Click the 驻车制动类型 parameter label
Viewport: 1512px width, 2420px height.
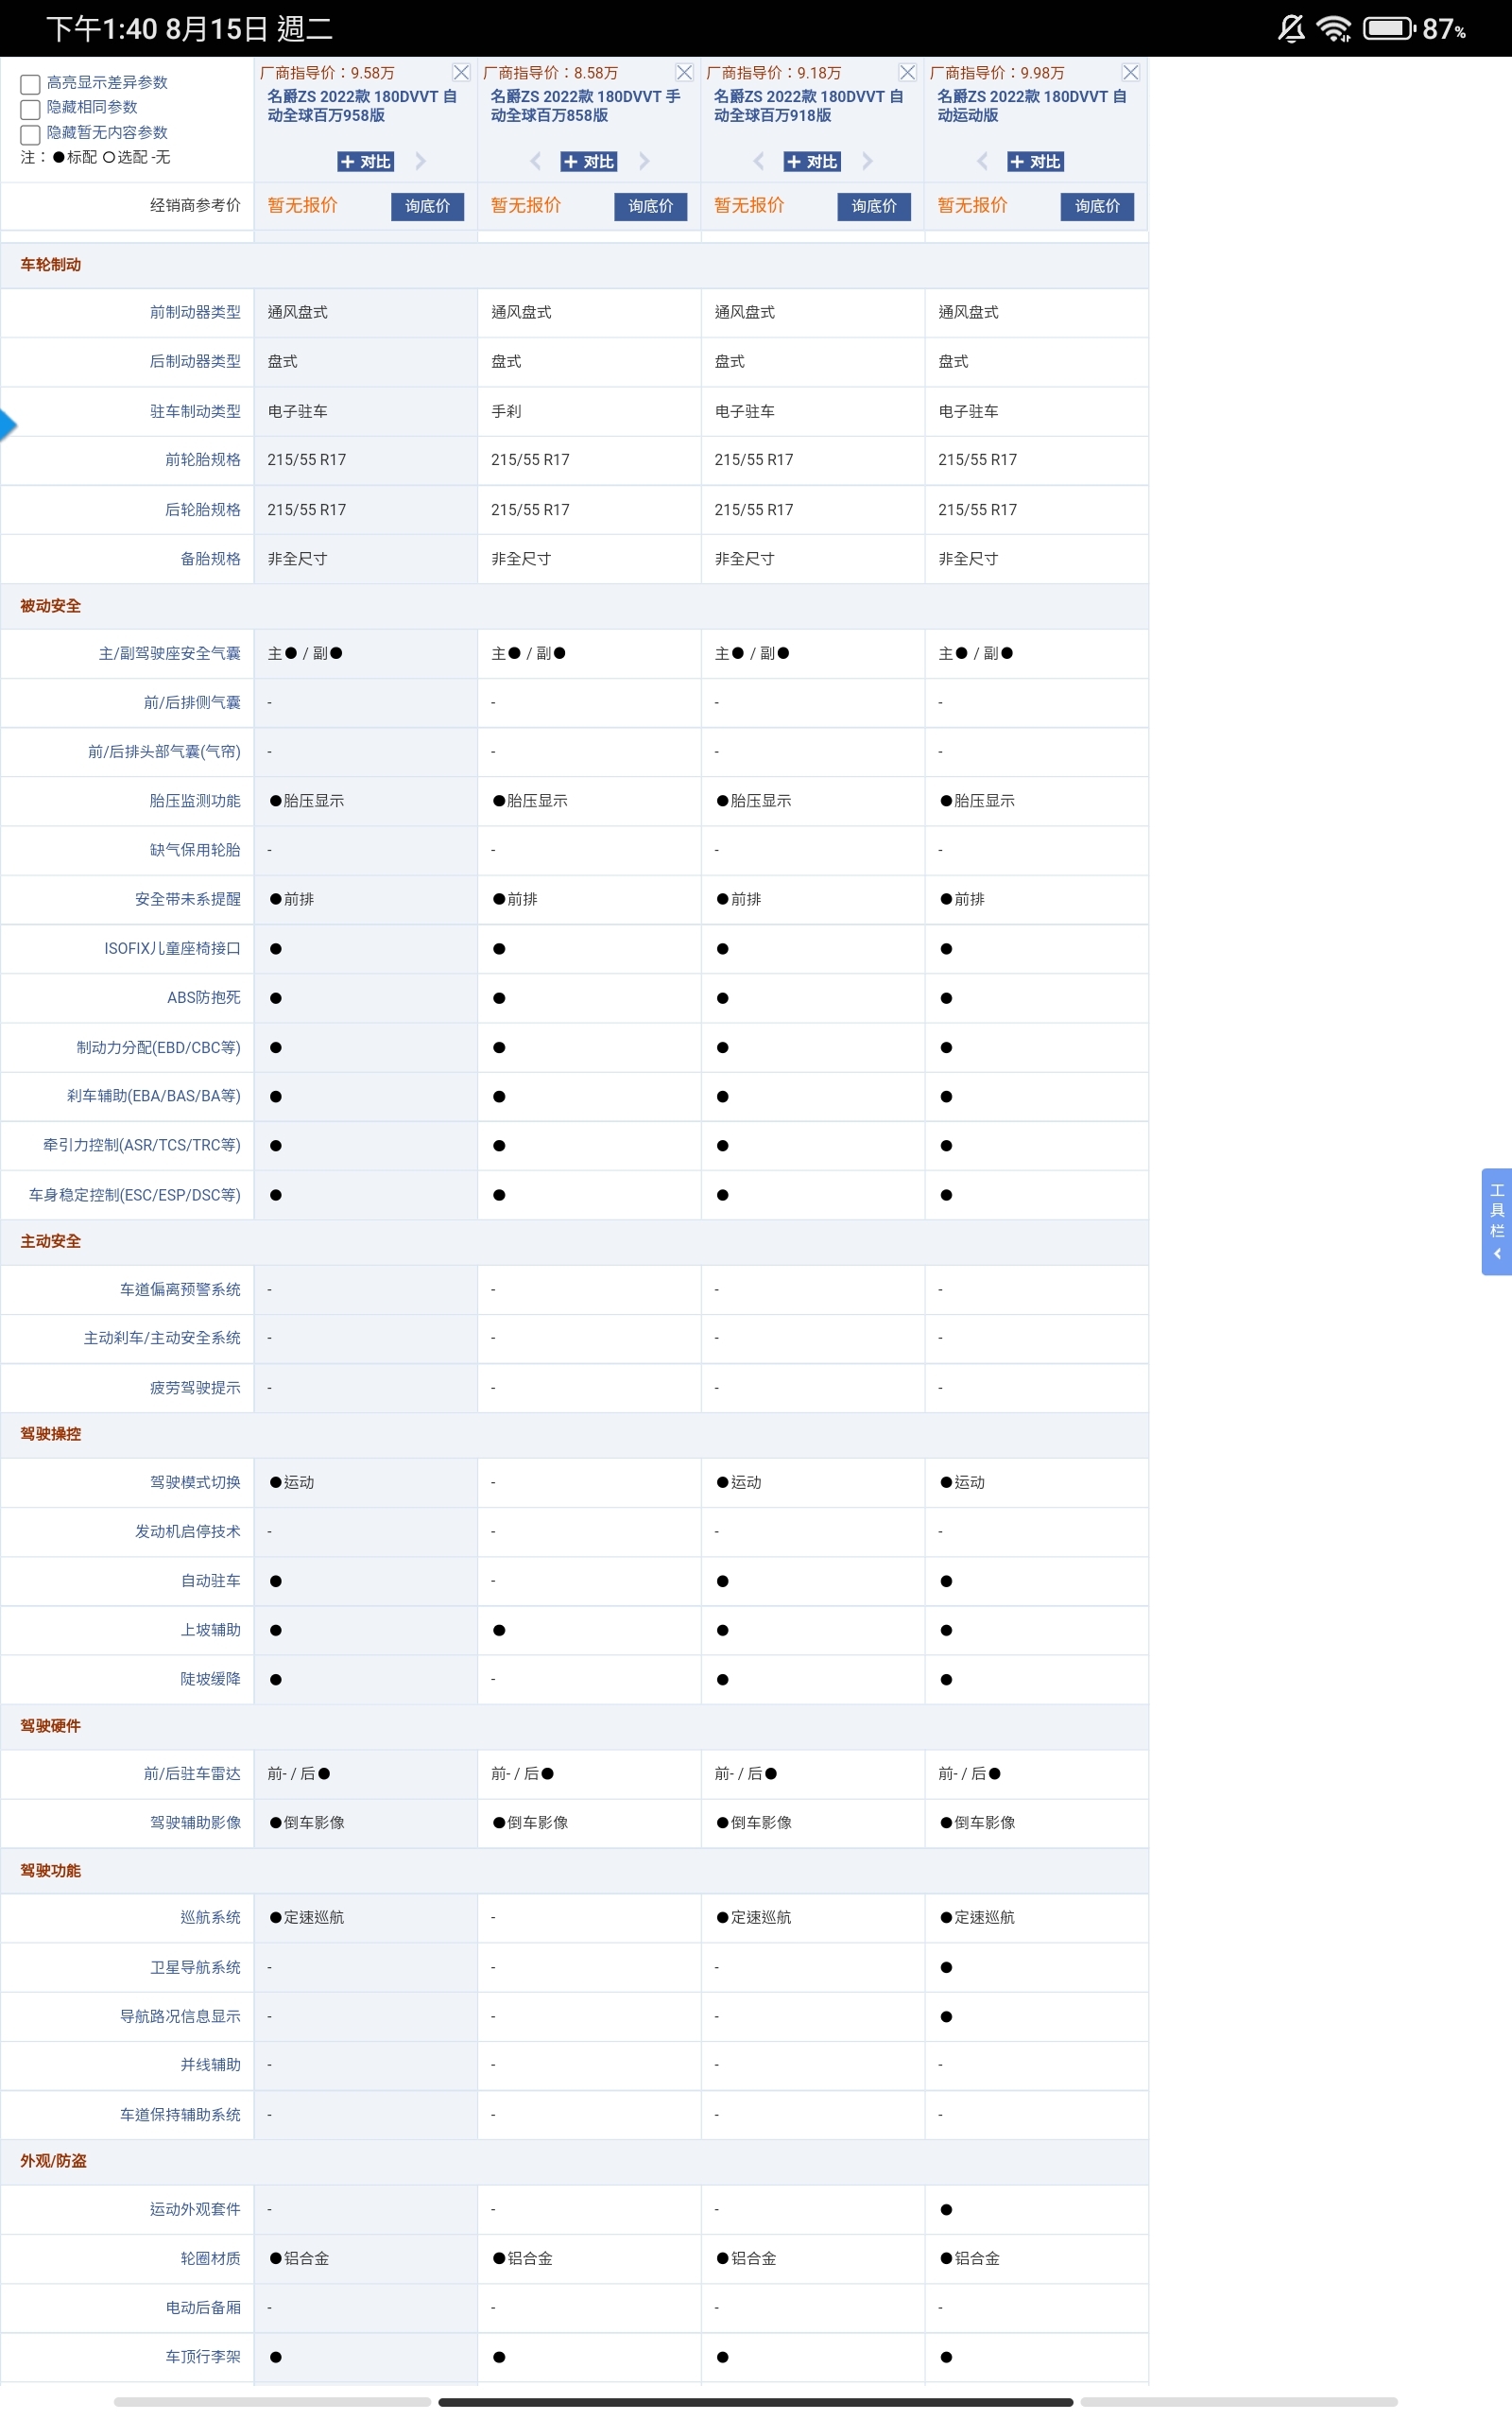click(x=195, y=411)
